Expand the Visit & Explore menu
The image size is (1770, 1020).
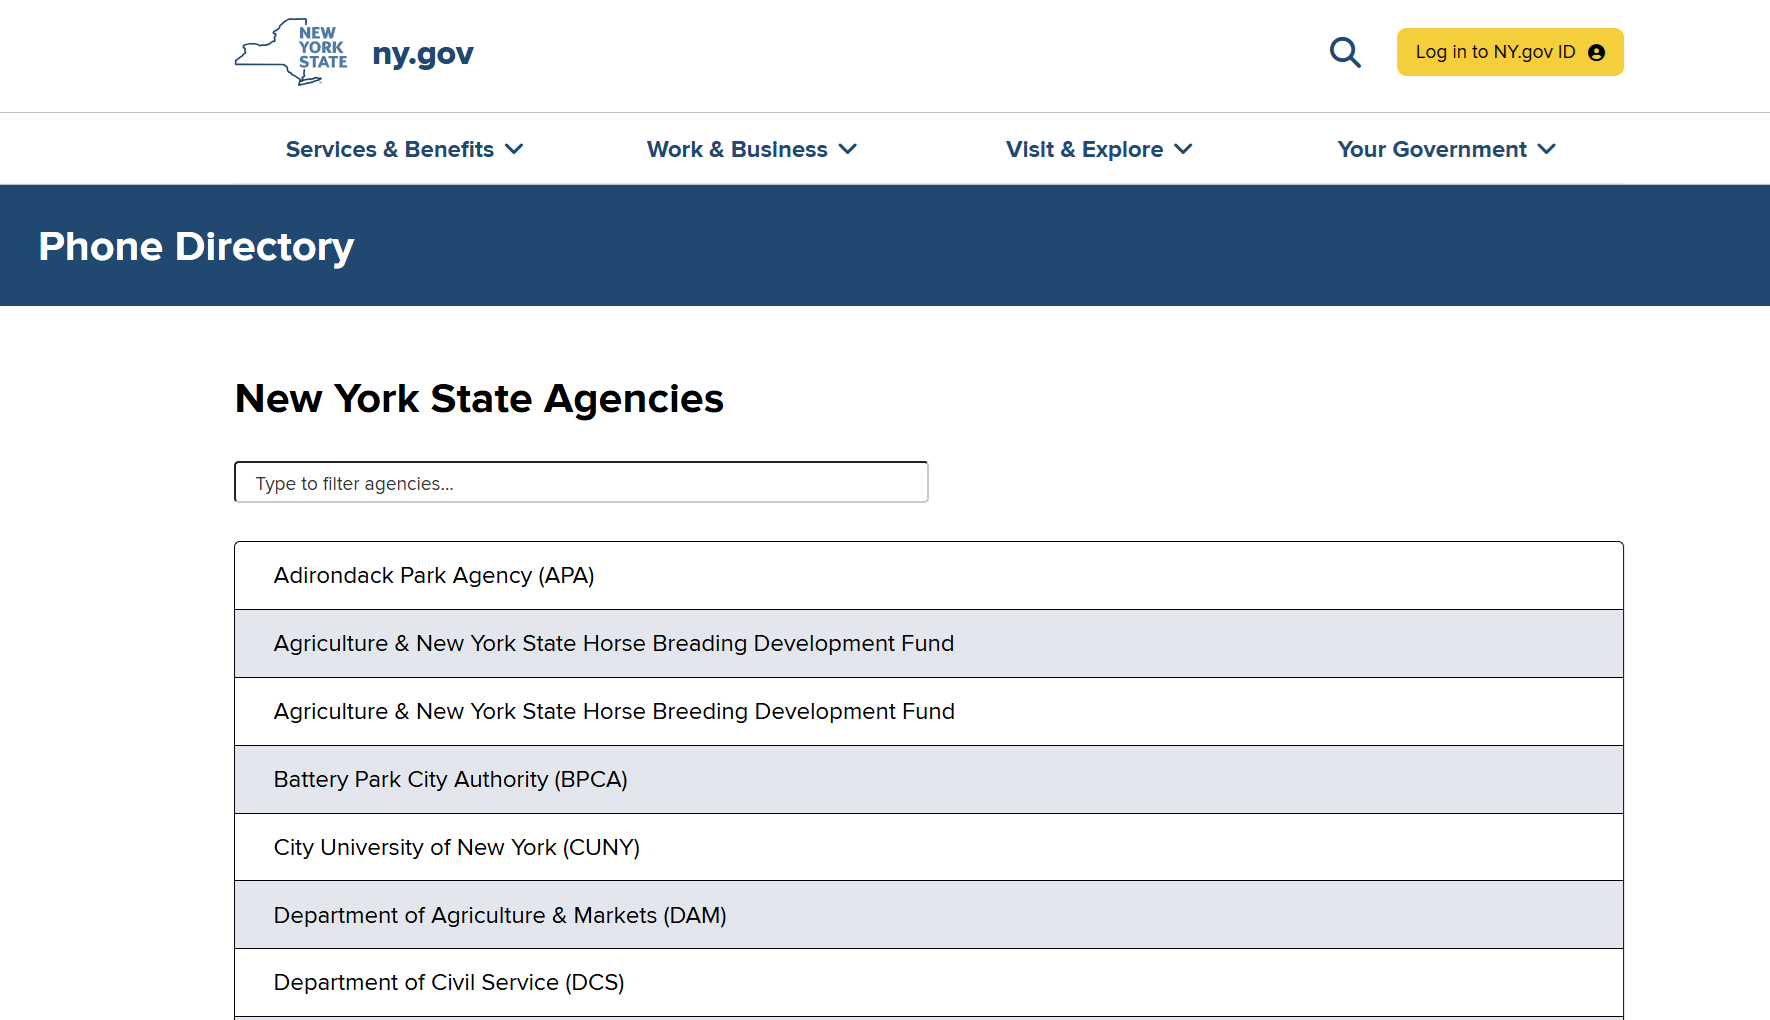point(1099,149)
